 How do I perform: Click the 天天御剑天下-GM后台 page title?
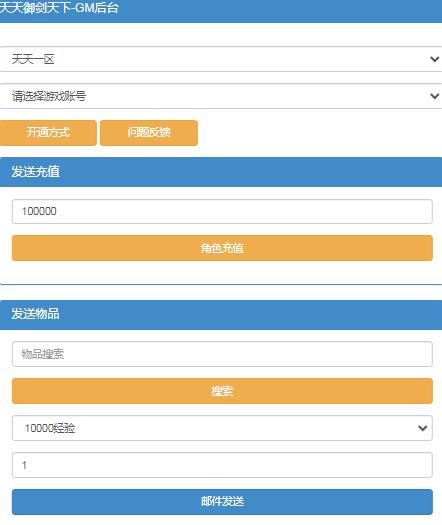click(x=59, y=8)
